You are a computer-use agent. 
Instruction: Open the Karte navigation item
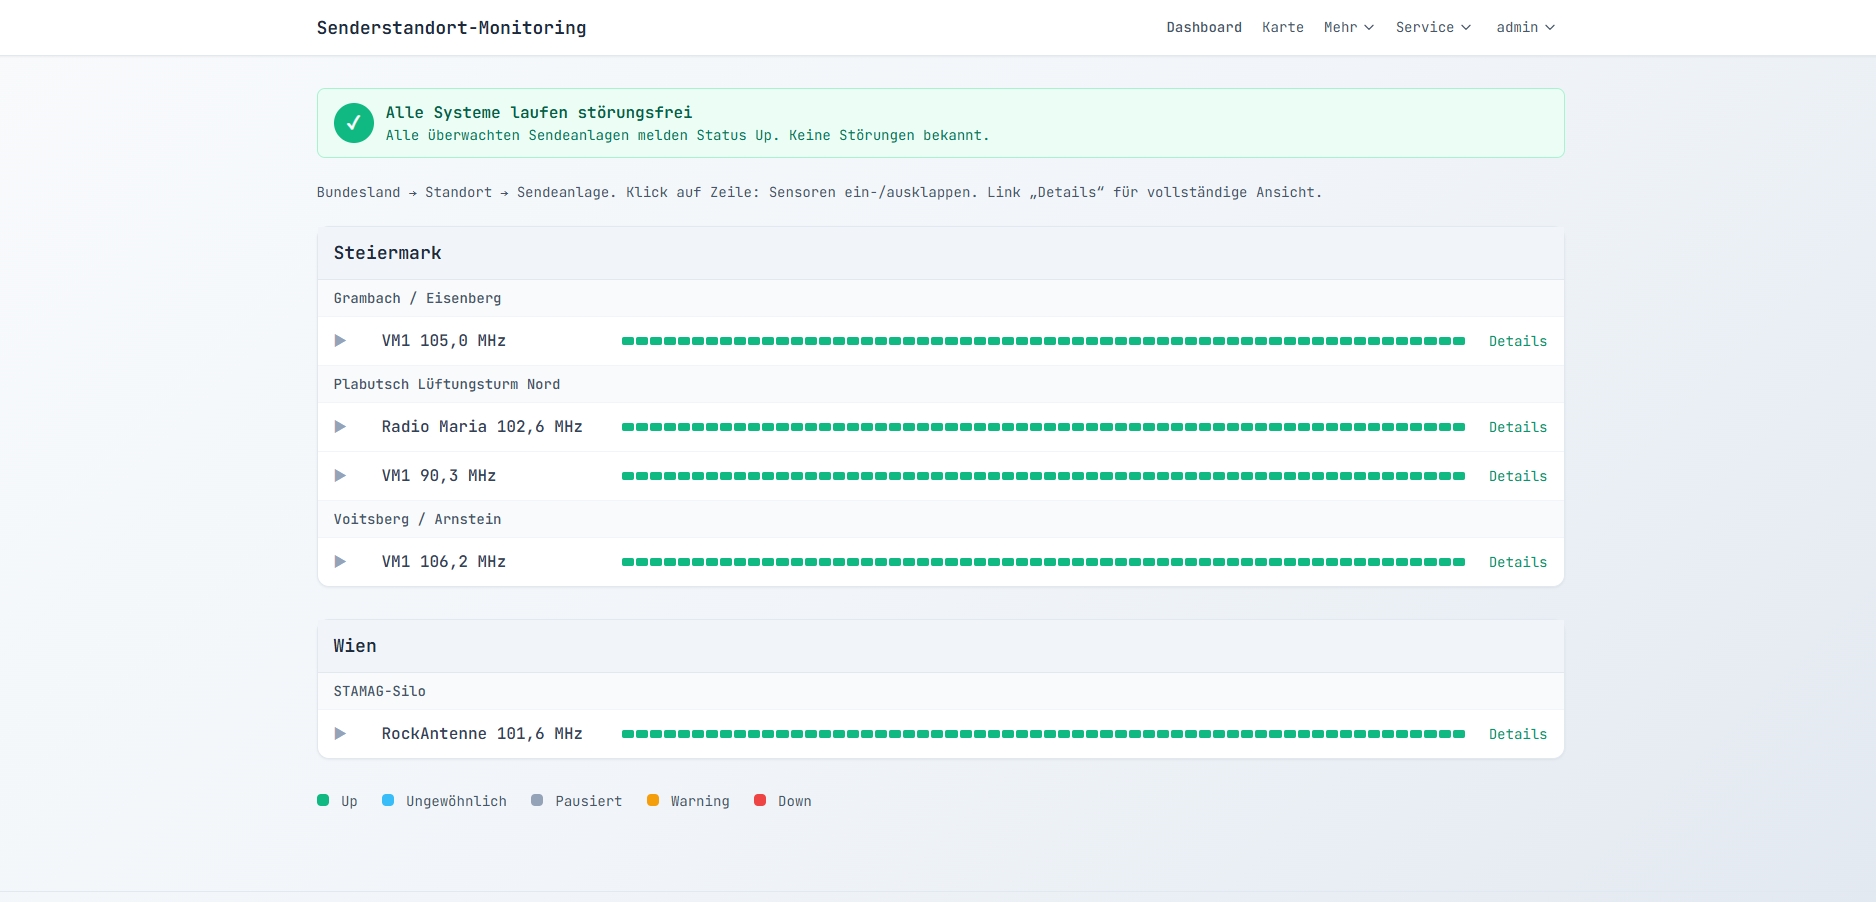1282,27
